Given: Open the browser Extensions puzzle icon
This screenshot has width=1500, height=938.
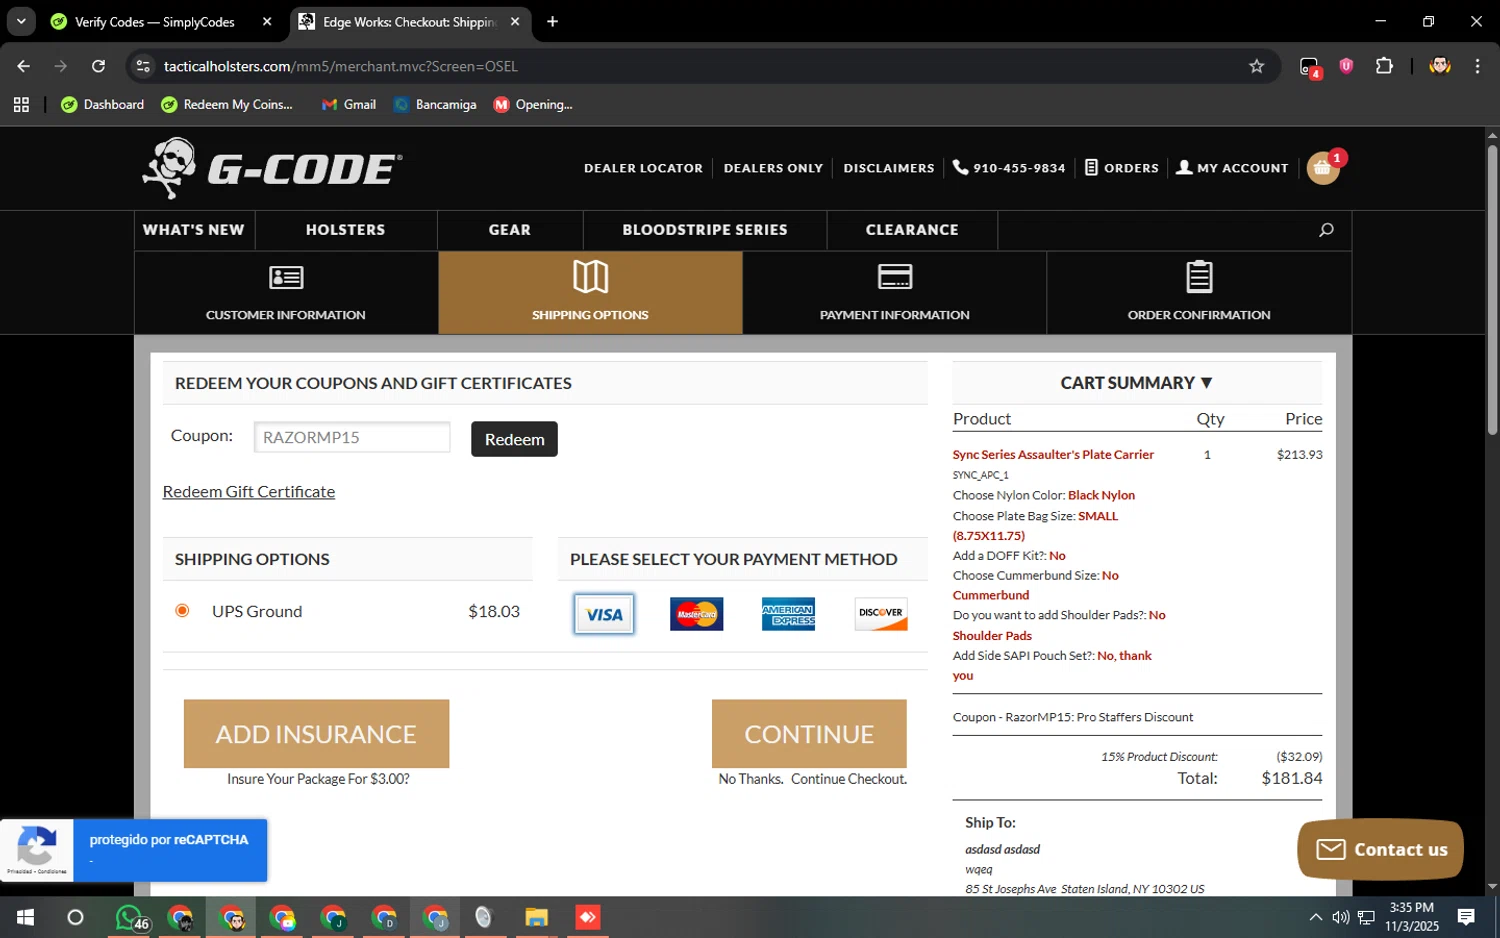Looking at the screenshot, I should point(1384,66).
